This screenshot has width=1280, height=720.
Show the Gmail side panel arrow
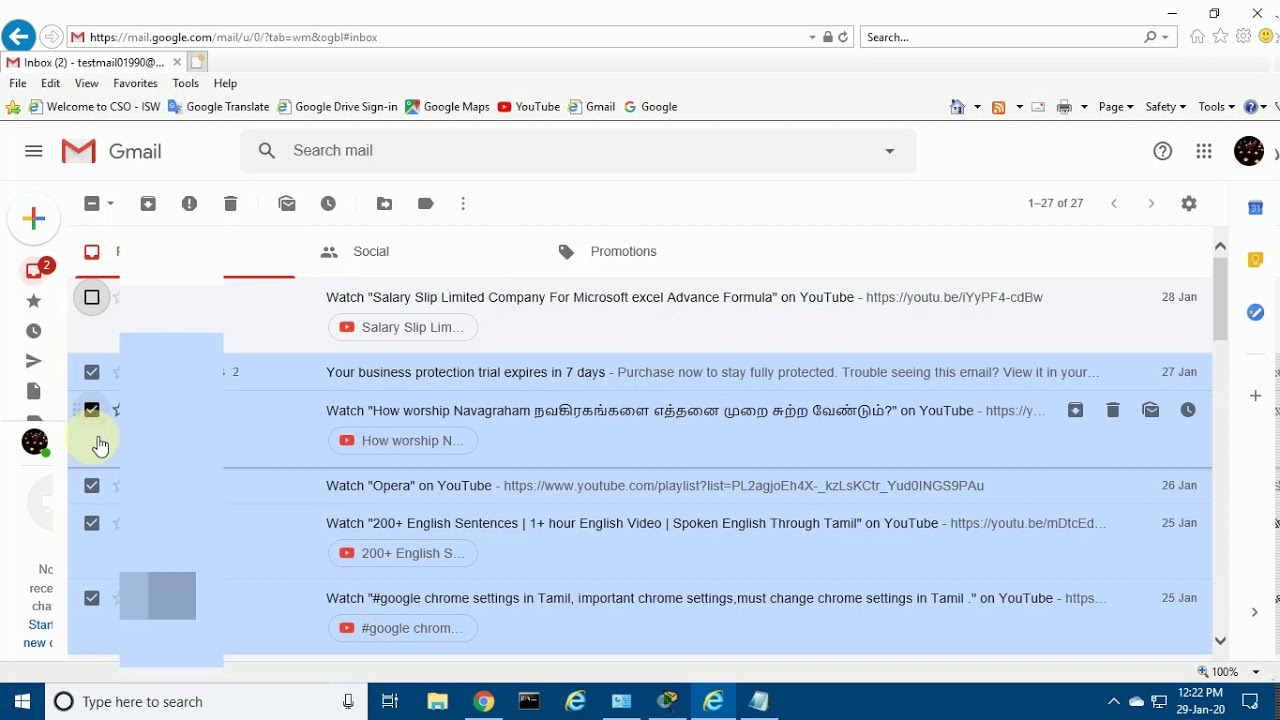tap(1254, 612)
